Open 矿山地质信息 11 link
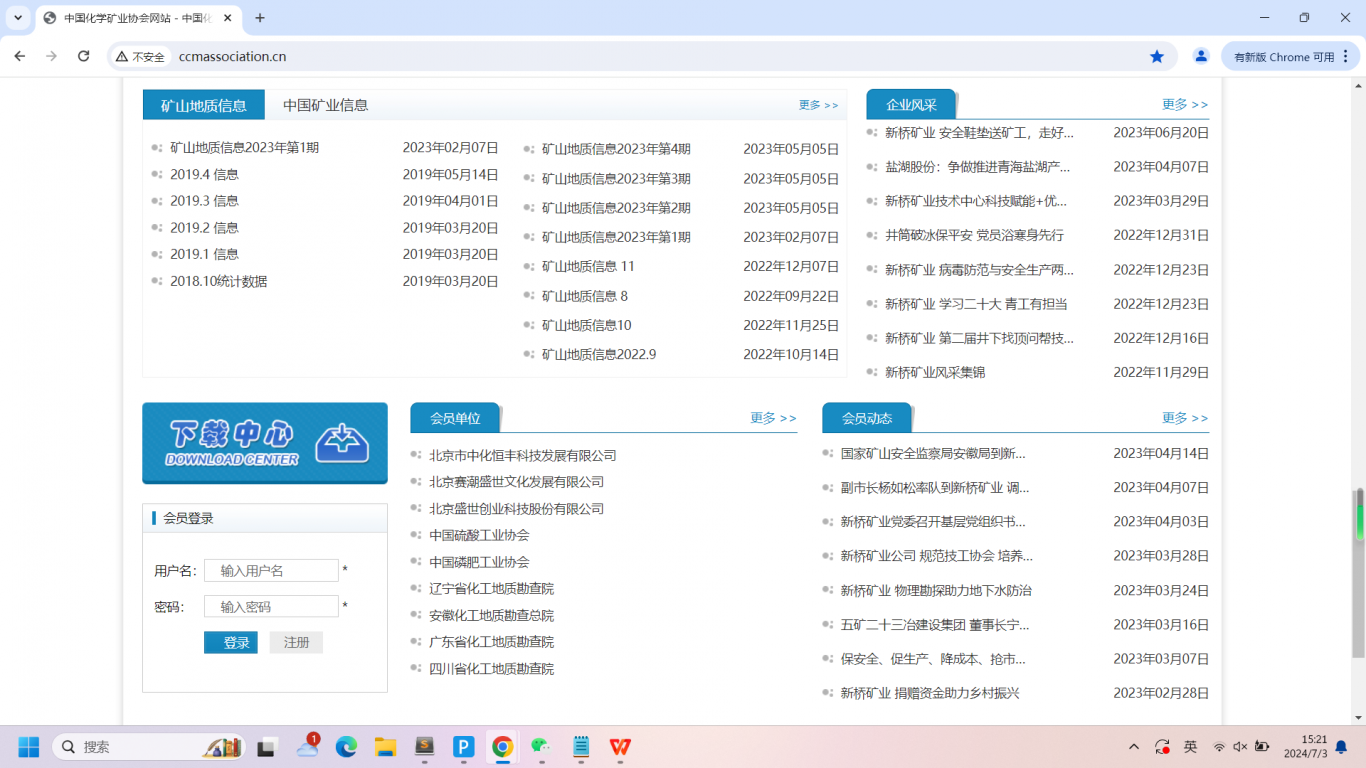 pos(588,266)
